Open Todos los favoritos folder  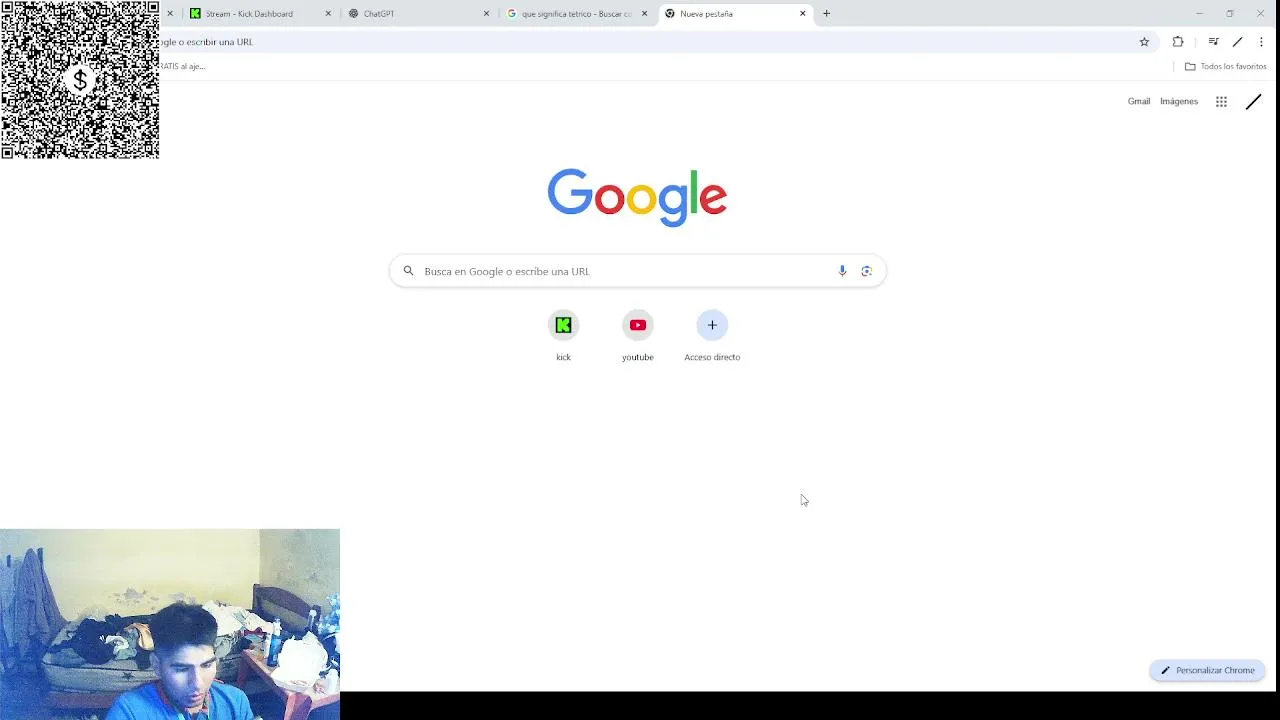click(1225, 66)
